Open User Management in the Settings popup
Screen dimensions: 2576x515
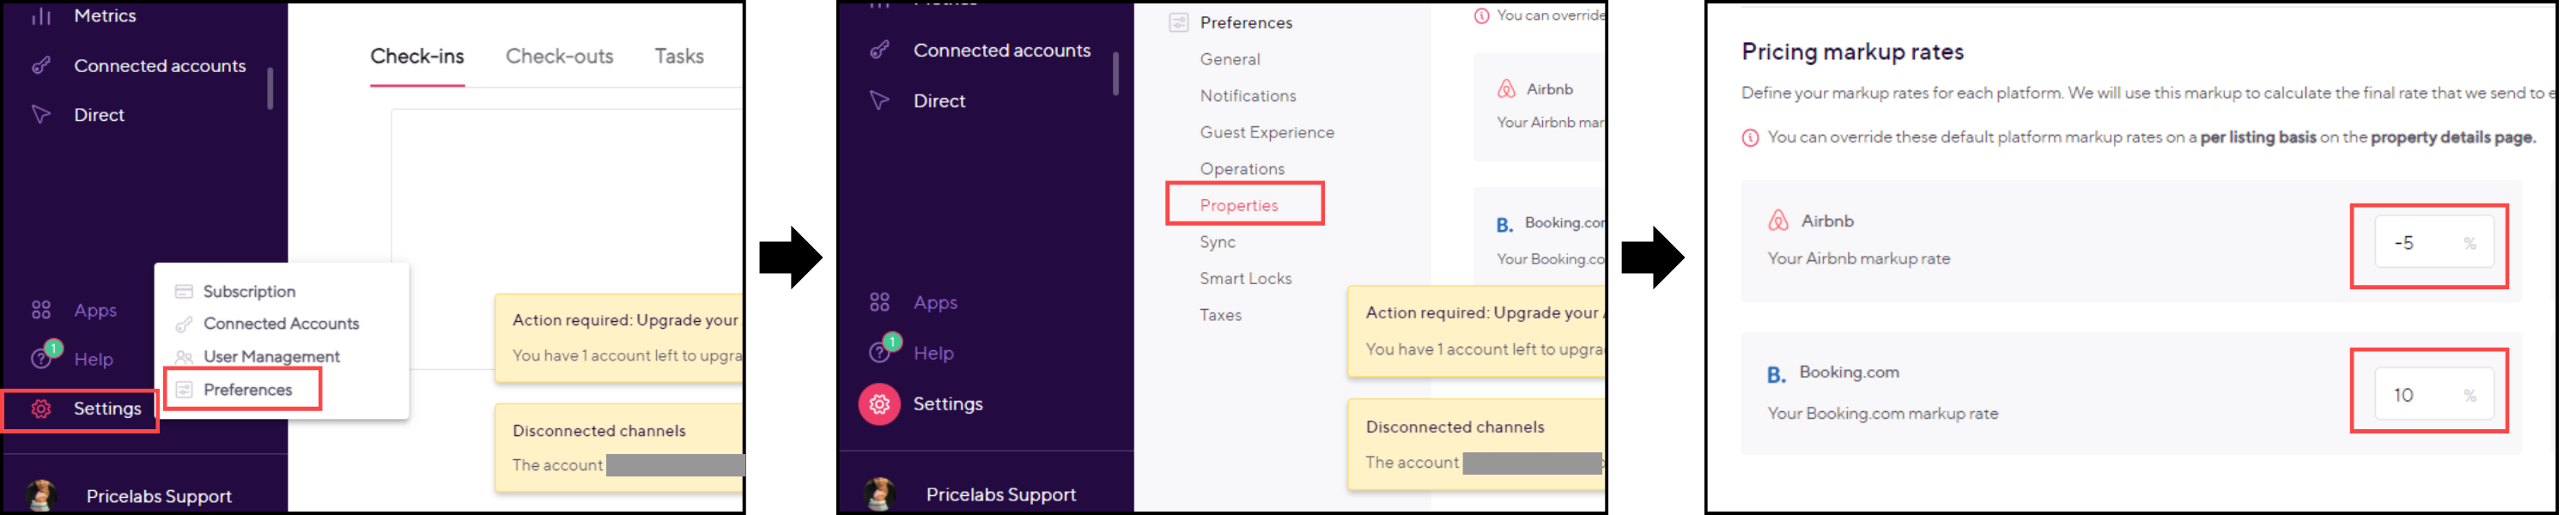pyautogui.click(x=271, y=356)
